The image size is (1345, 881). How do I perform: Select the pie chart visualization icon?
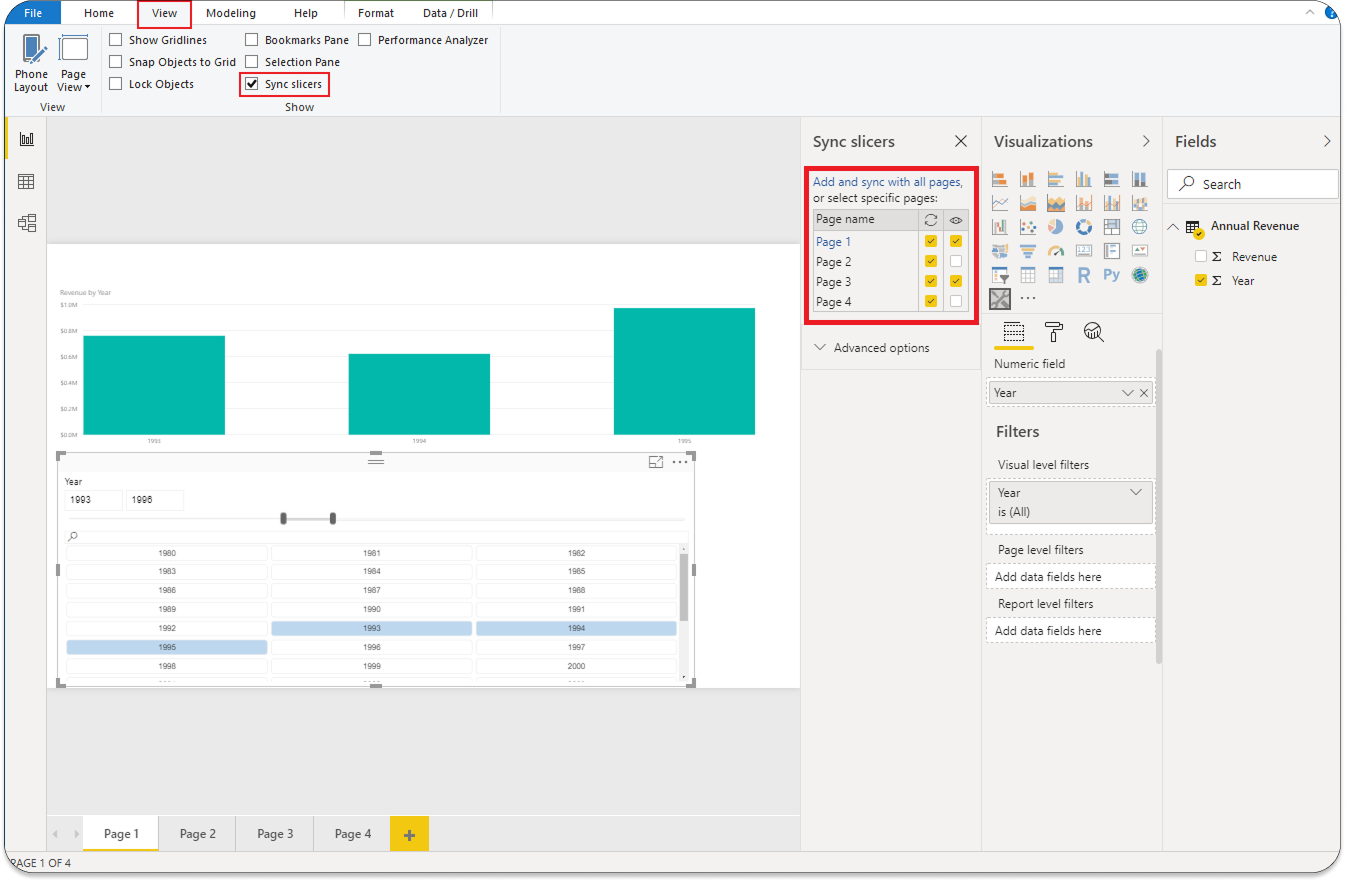coord(1055,227)
